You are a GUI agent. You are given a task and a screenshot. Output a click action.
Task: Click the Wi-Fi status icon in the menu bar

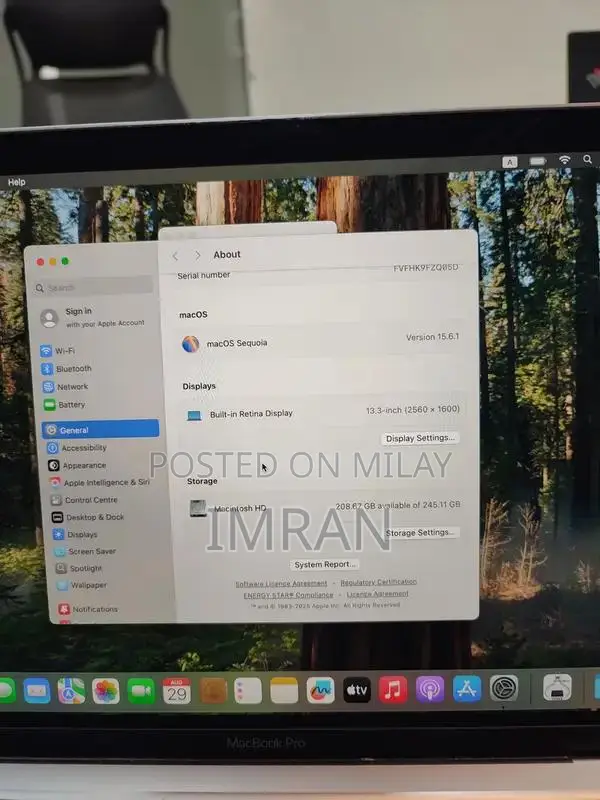[x=564, y=160]
